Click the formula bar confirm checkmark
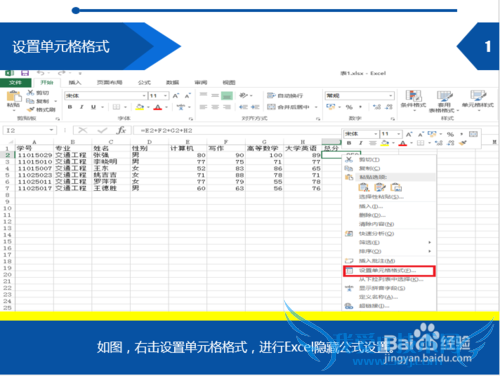 (x=102, y=130)
